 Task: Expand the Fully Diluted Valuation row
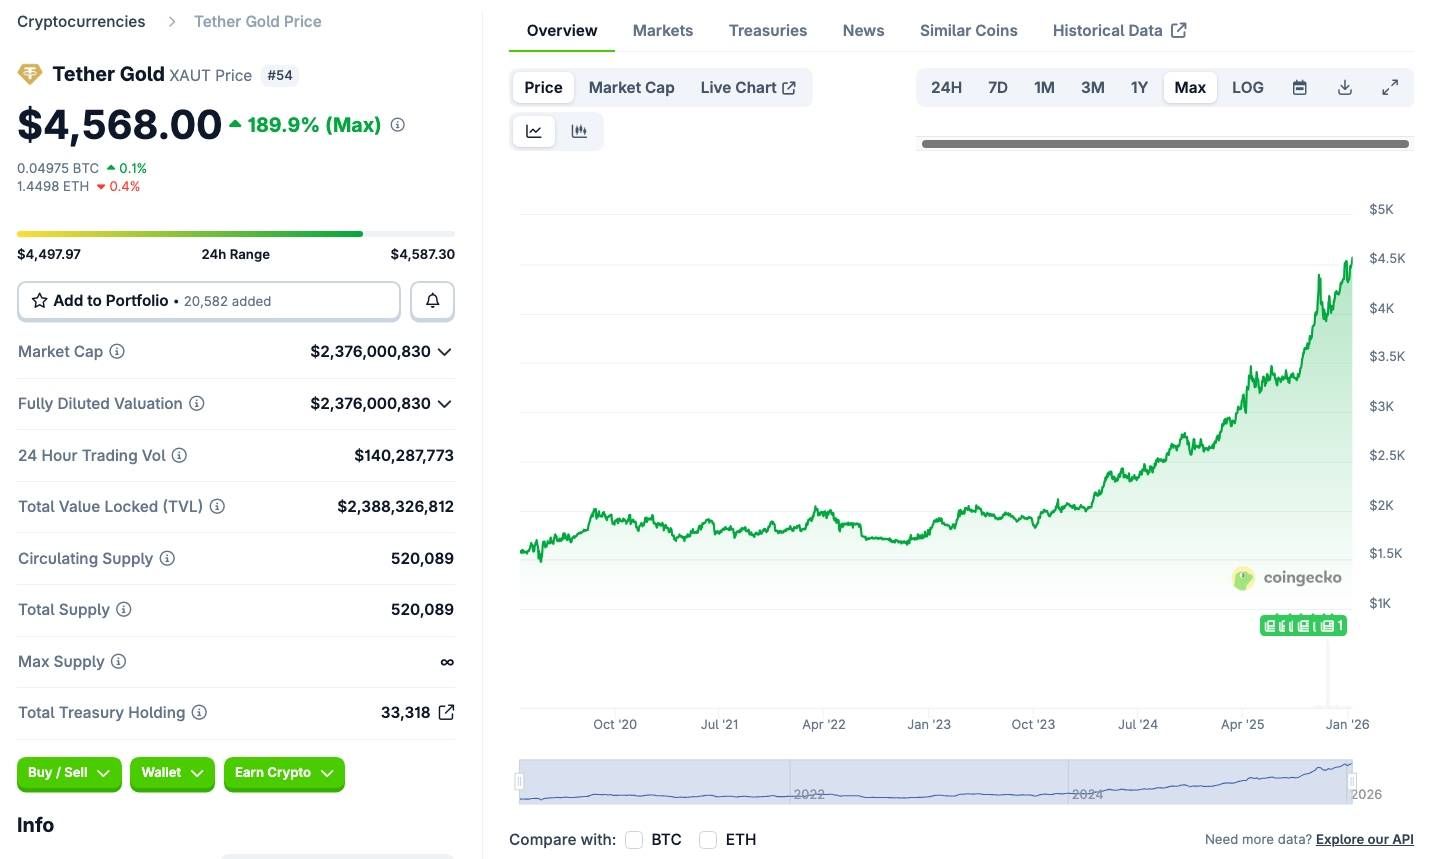[x=444, y=403]
